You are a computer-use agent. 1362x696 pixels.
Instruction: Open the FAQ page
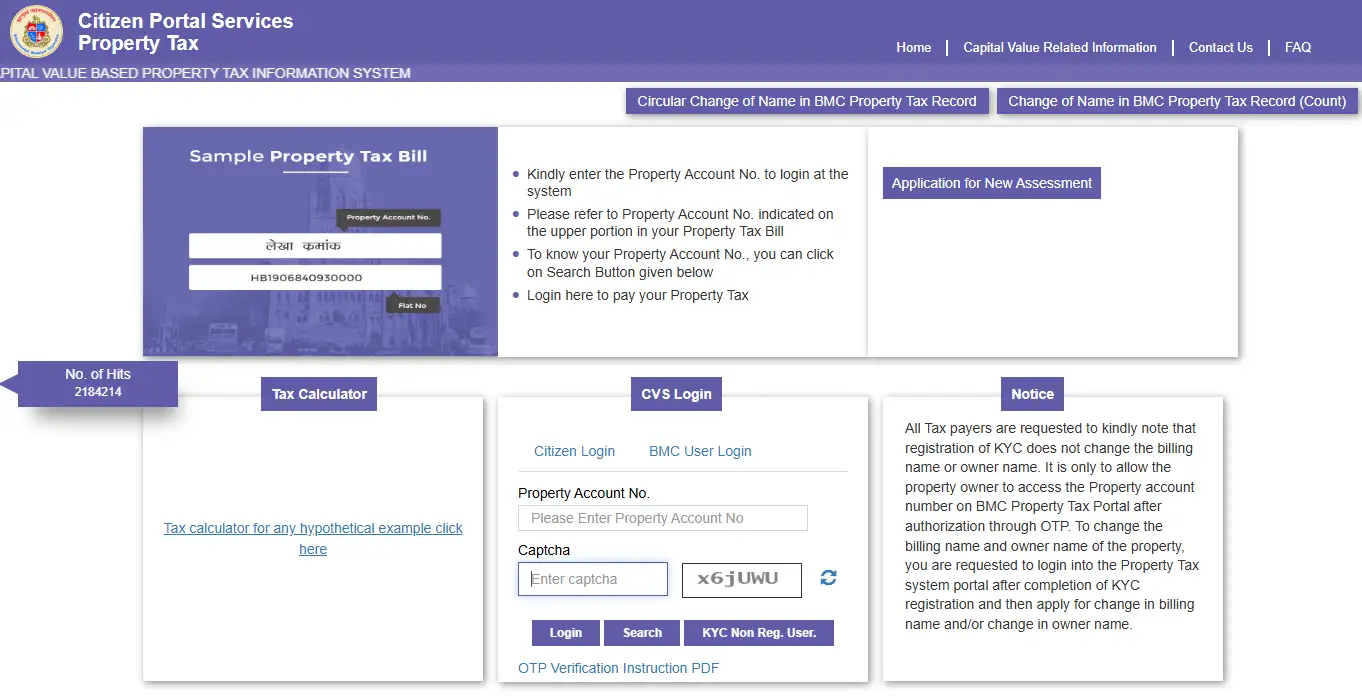[1297, 47]
